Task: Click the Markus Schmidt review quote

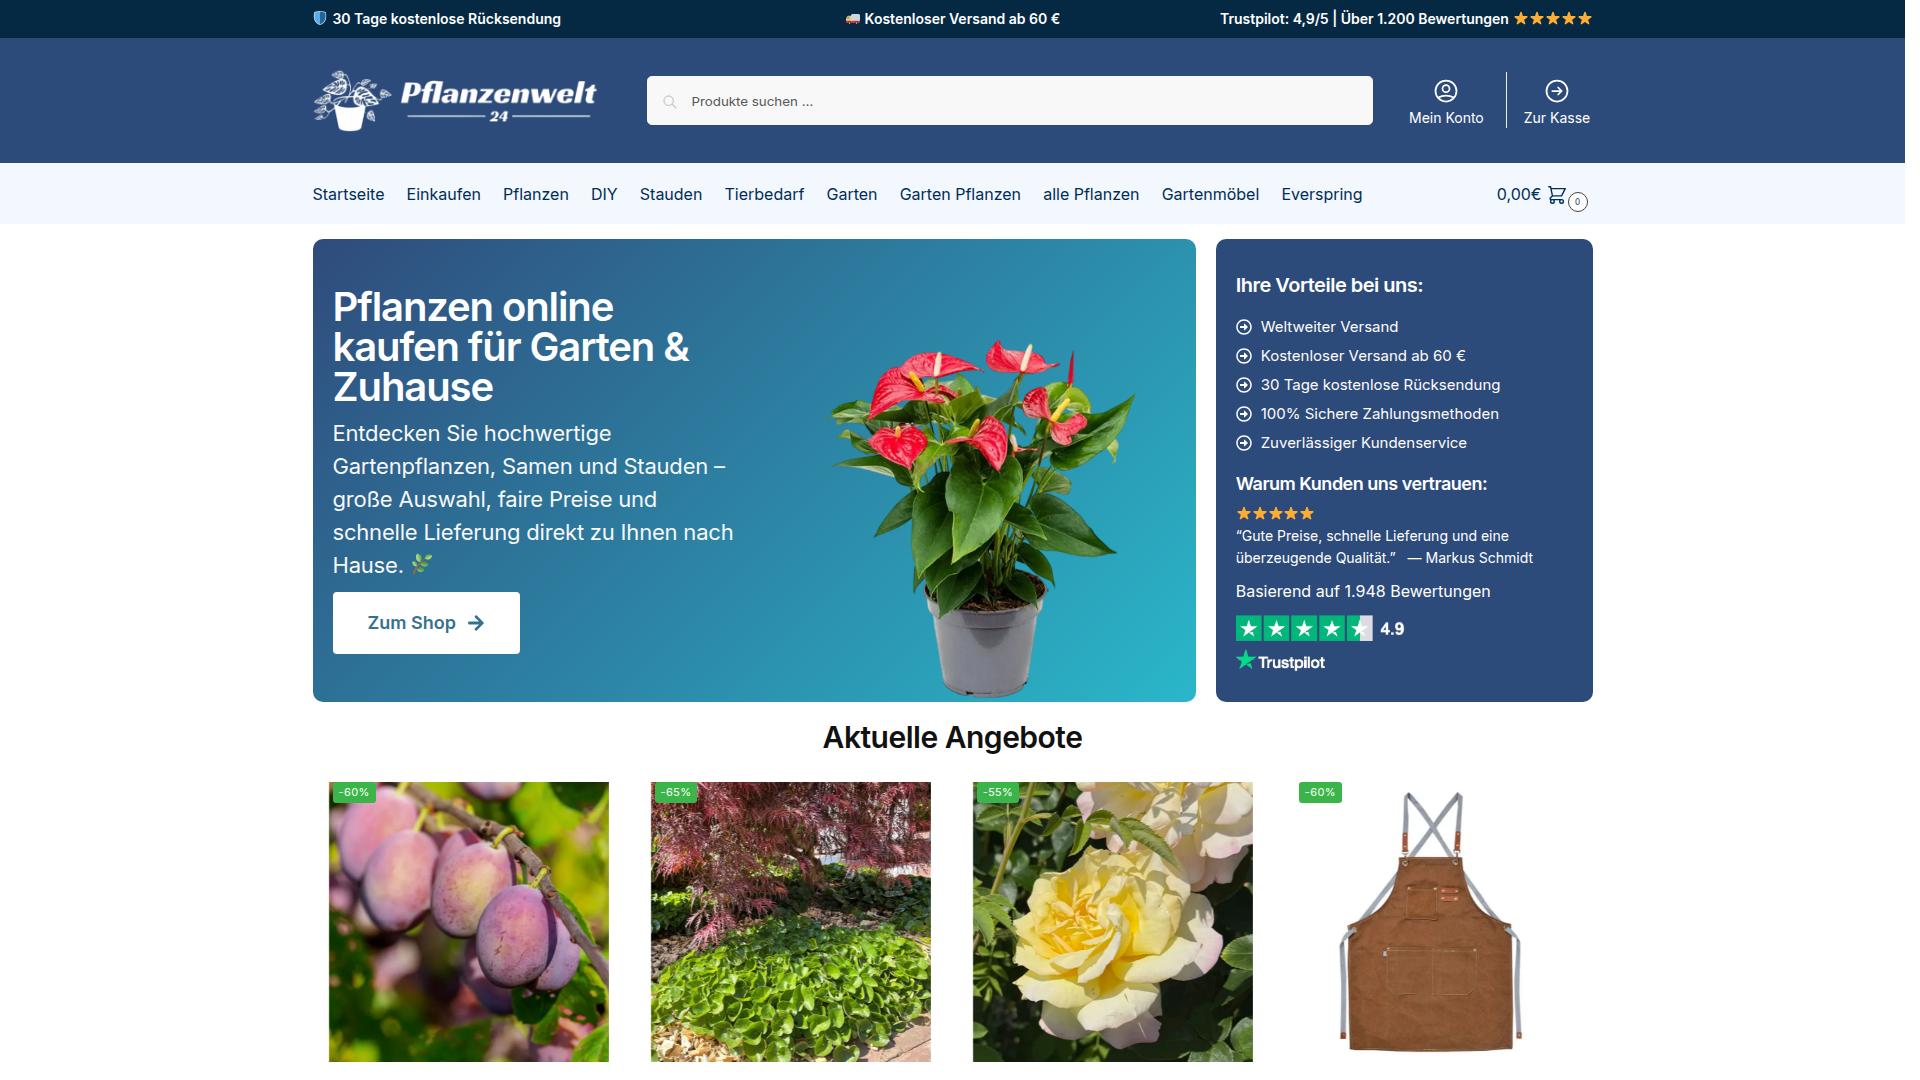Action: [1384, 547]
